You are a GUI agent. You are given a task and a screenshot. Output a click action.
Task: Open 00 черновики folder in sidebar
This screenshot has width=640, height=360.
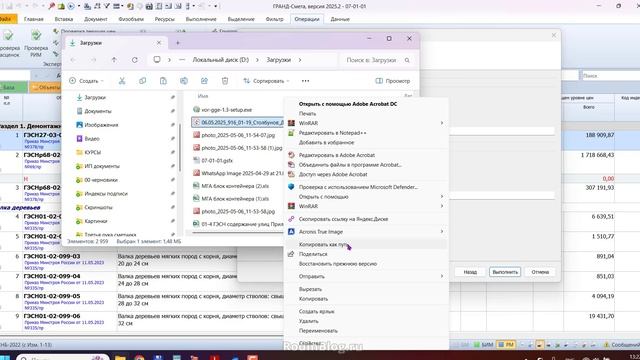coord(96,180)
